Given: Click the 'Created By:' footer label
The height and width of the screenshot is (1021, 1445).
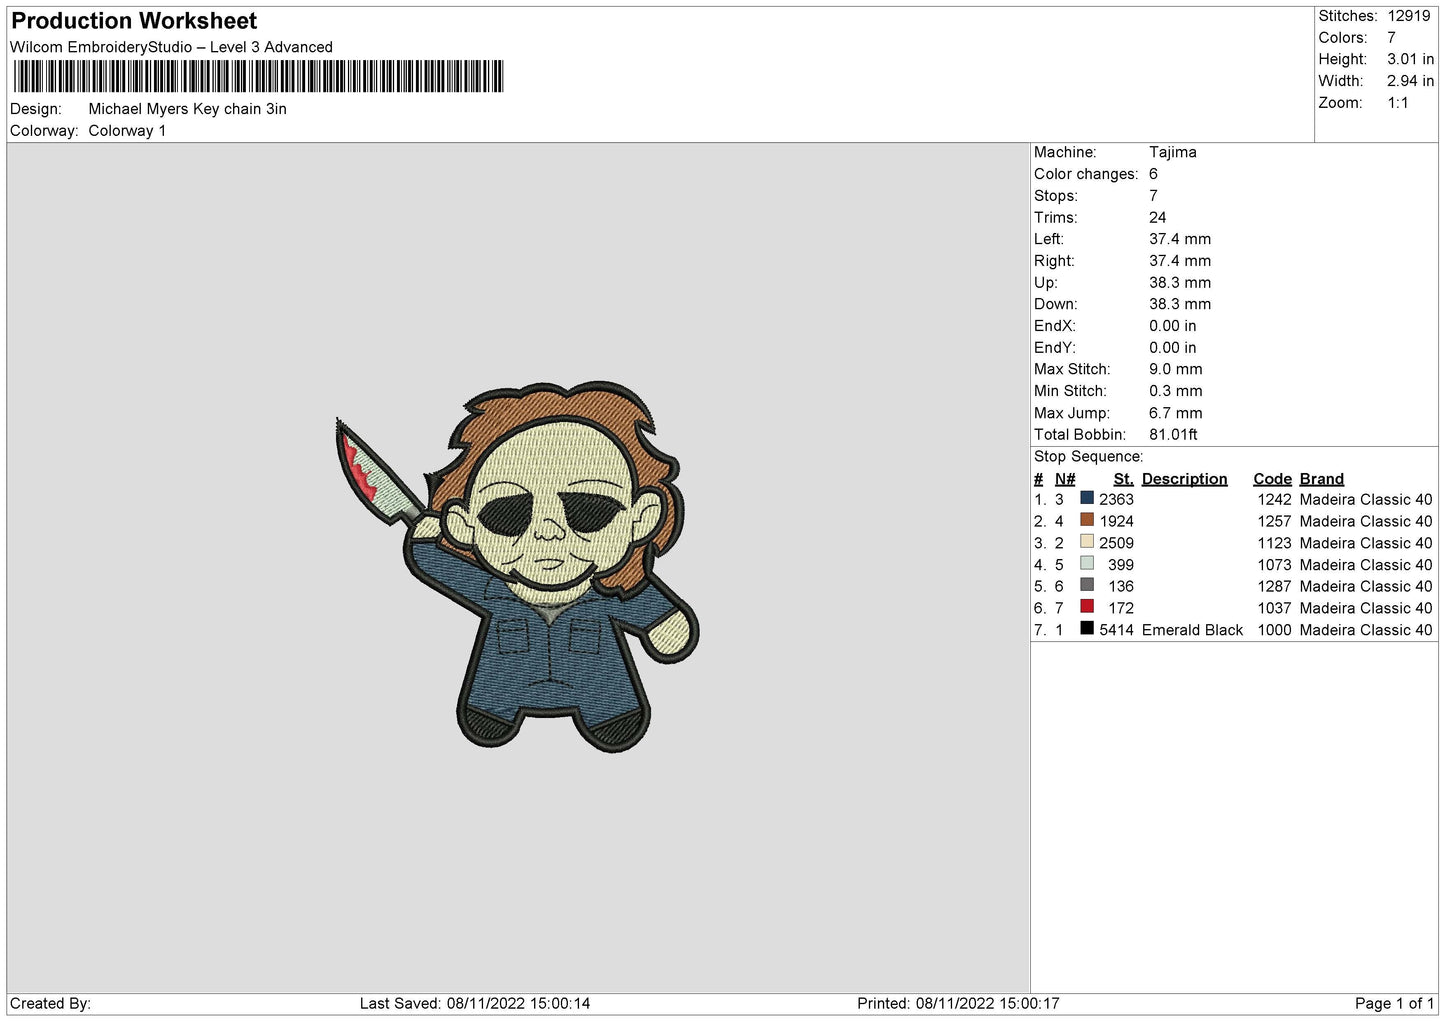Looking at the screenshot, I should point(51,1004).
